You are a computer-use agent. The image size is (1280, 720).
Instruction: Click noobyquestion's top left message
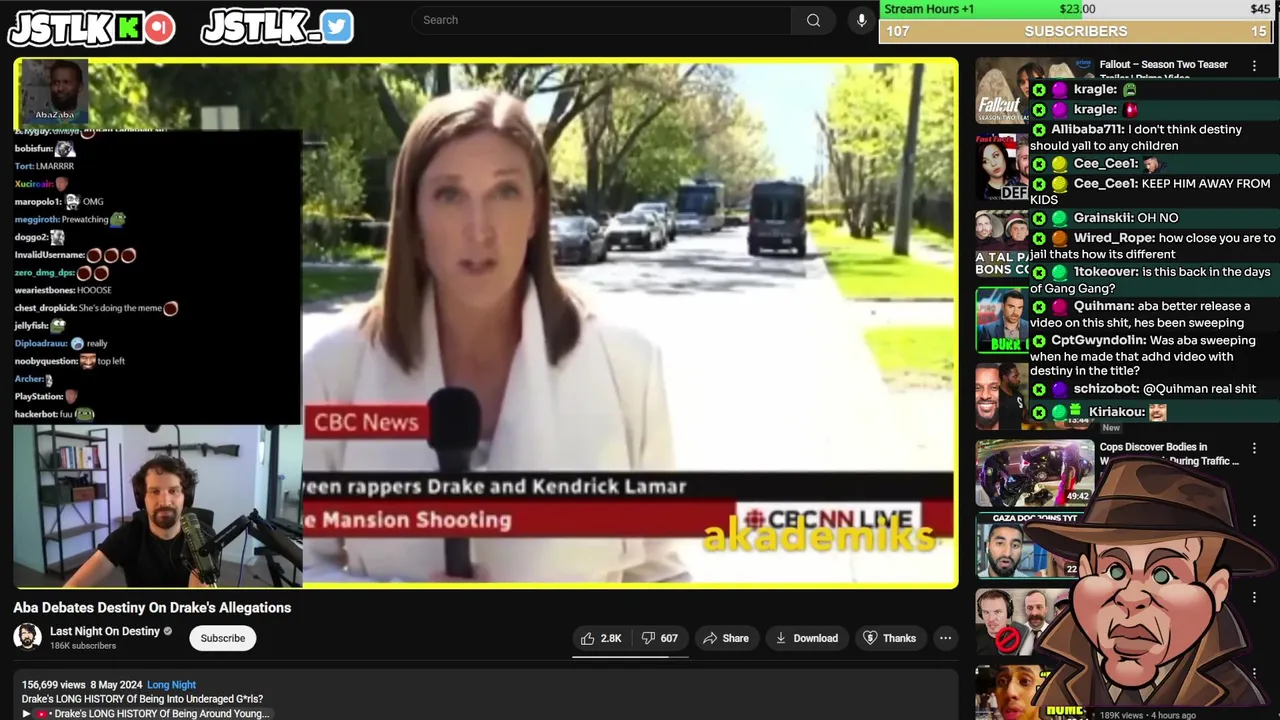pos(70,361)
